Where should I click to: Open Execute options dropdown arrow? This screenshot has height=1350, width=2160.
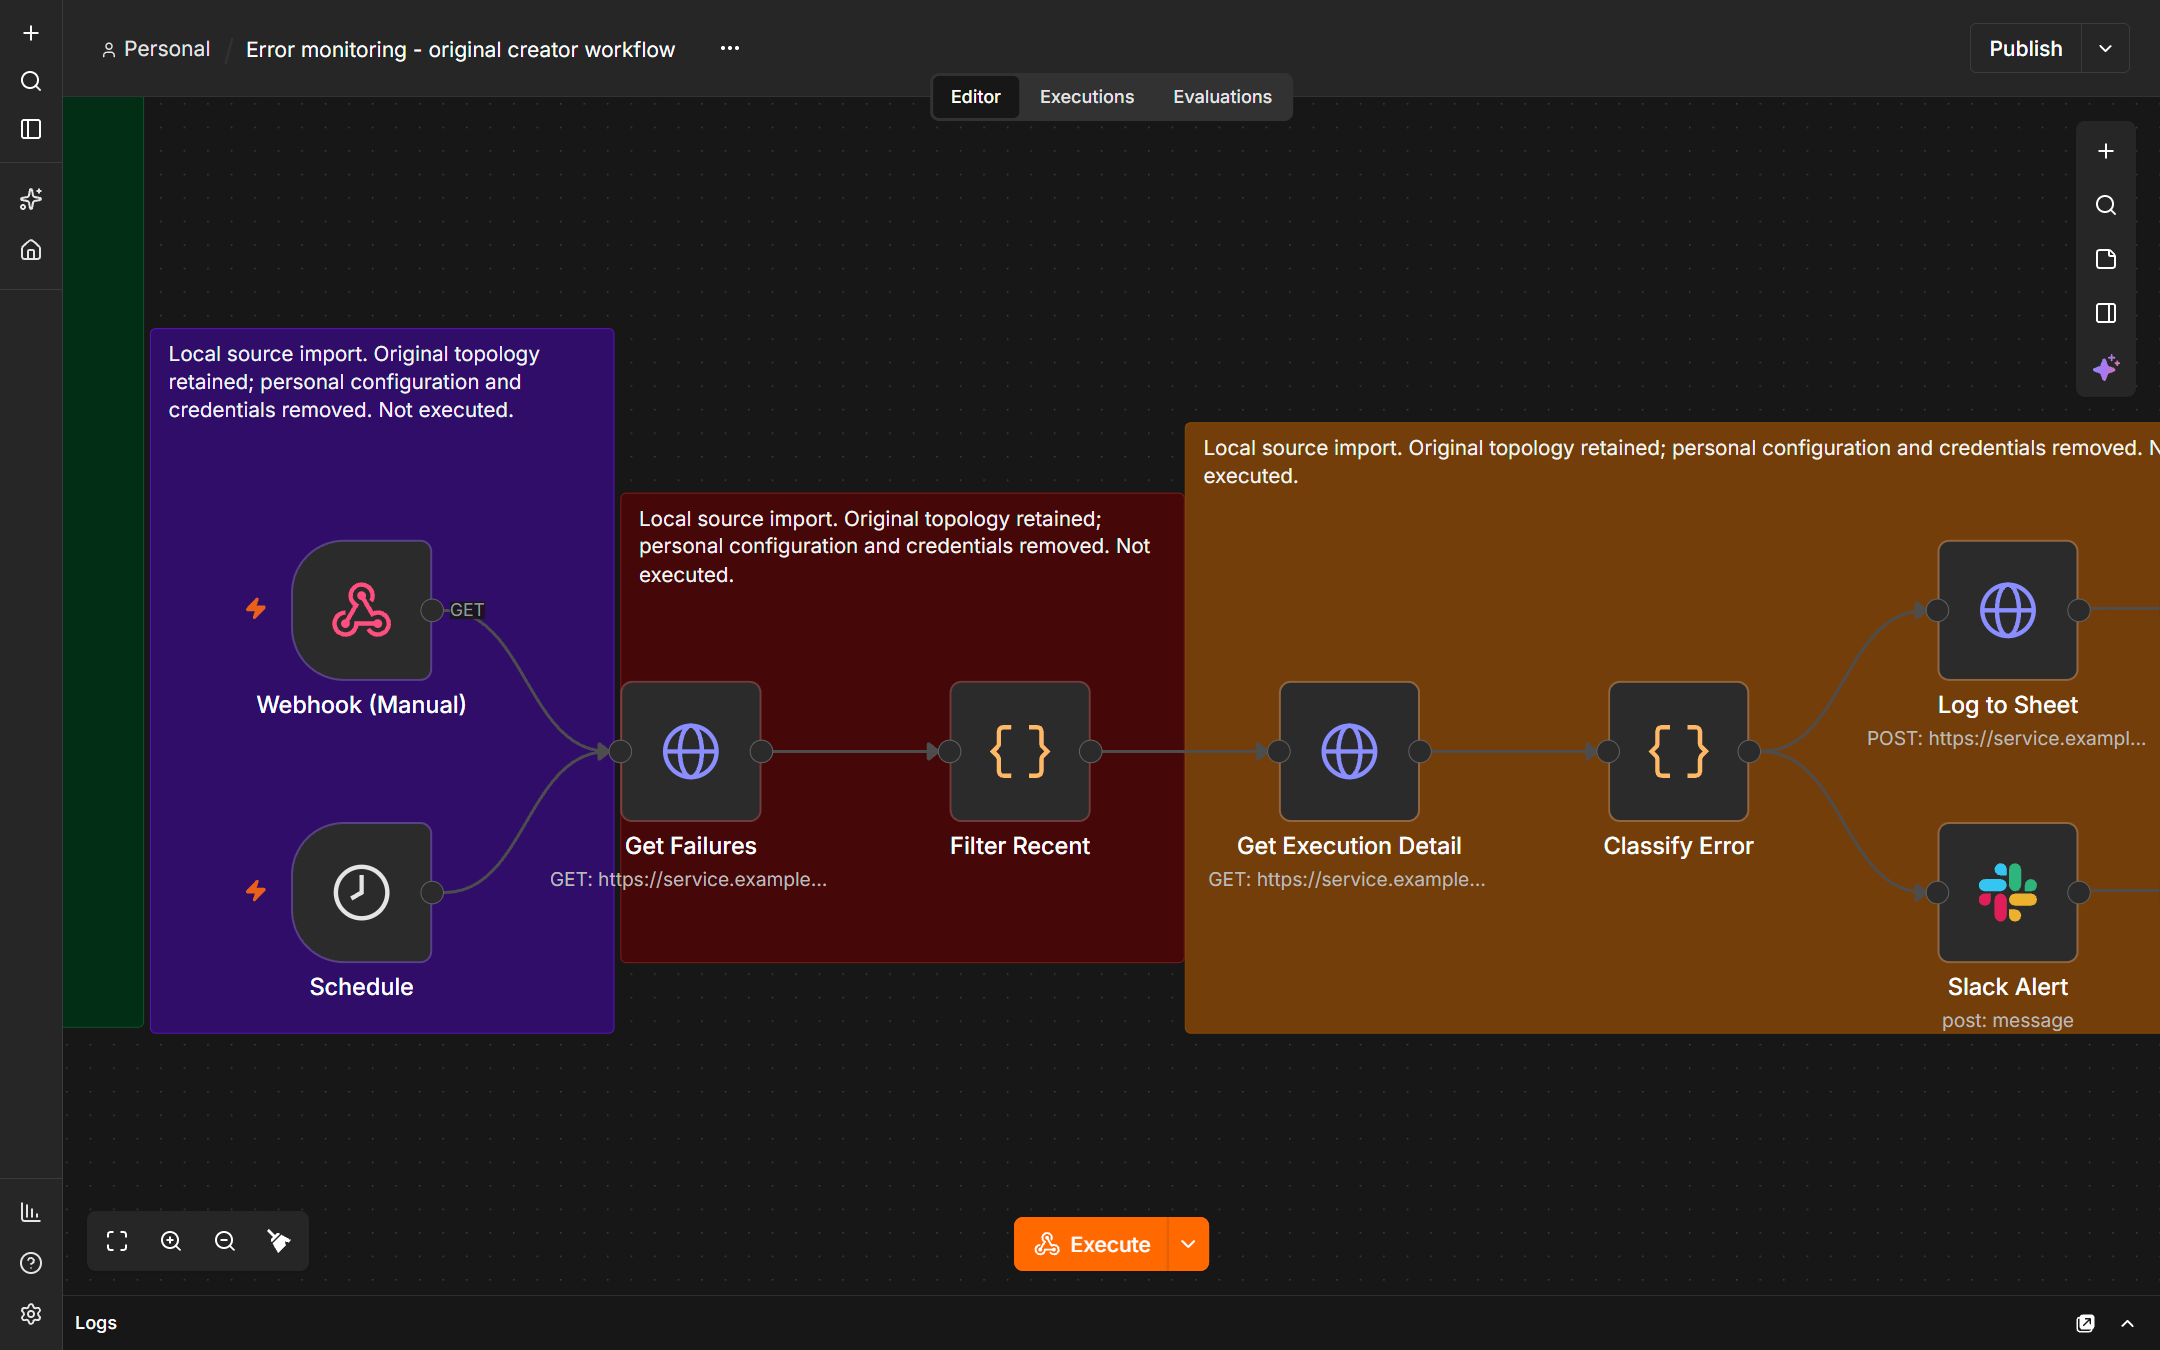tap(1188, 1244)
